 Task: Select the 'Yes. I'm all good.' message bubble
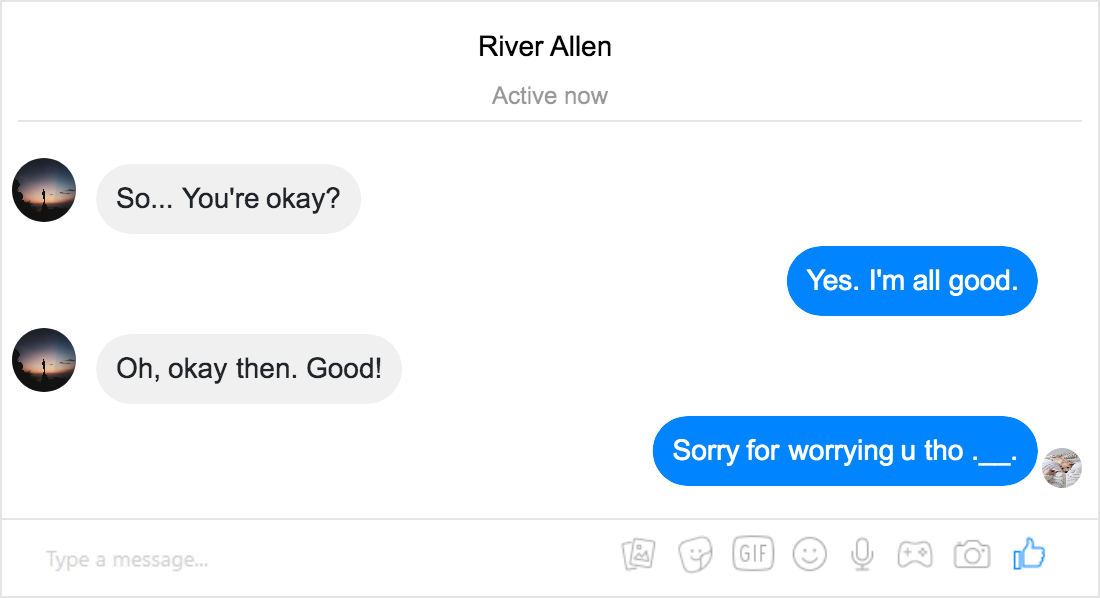tap(912, 281)
